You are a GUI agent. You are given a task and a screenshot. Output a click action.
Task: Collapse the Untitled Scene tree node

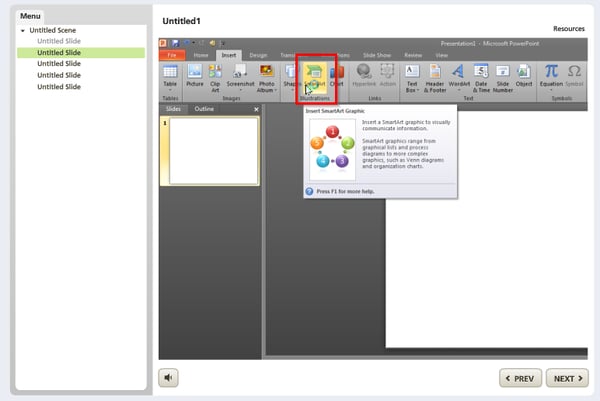23,31
